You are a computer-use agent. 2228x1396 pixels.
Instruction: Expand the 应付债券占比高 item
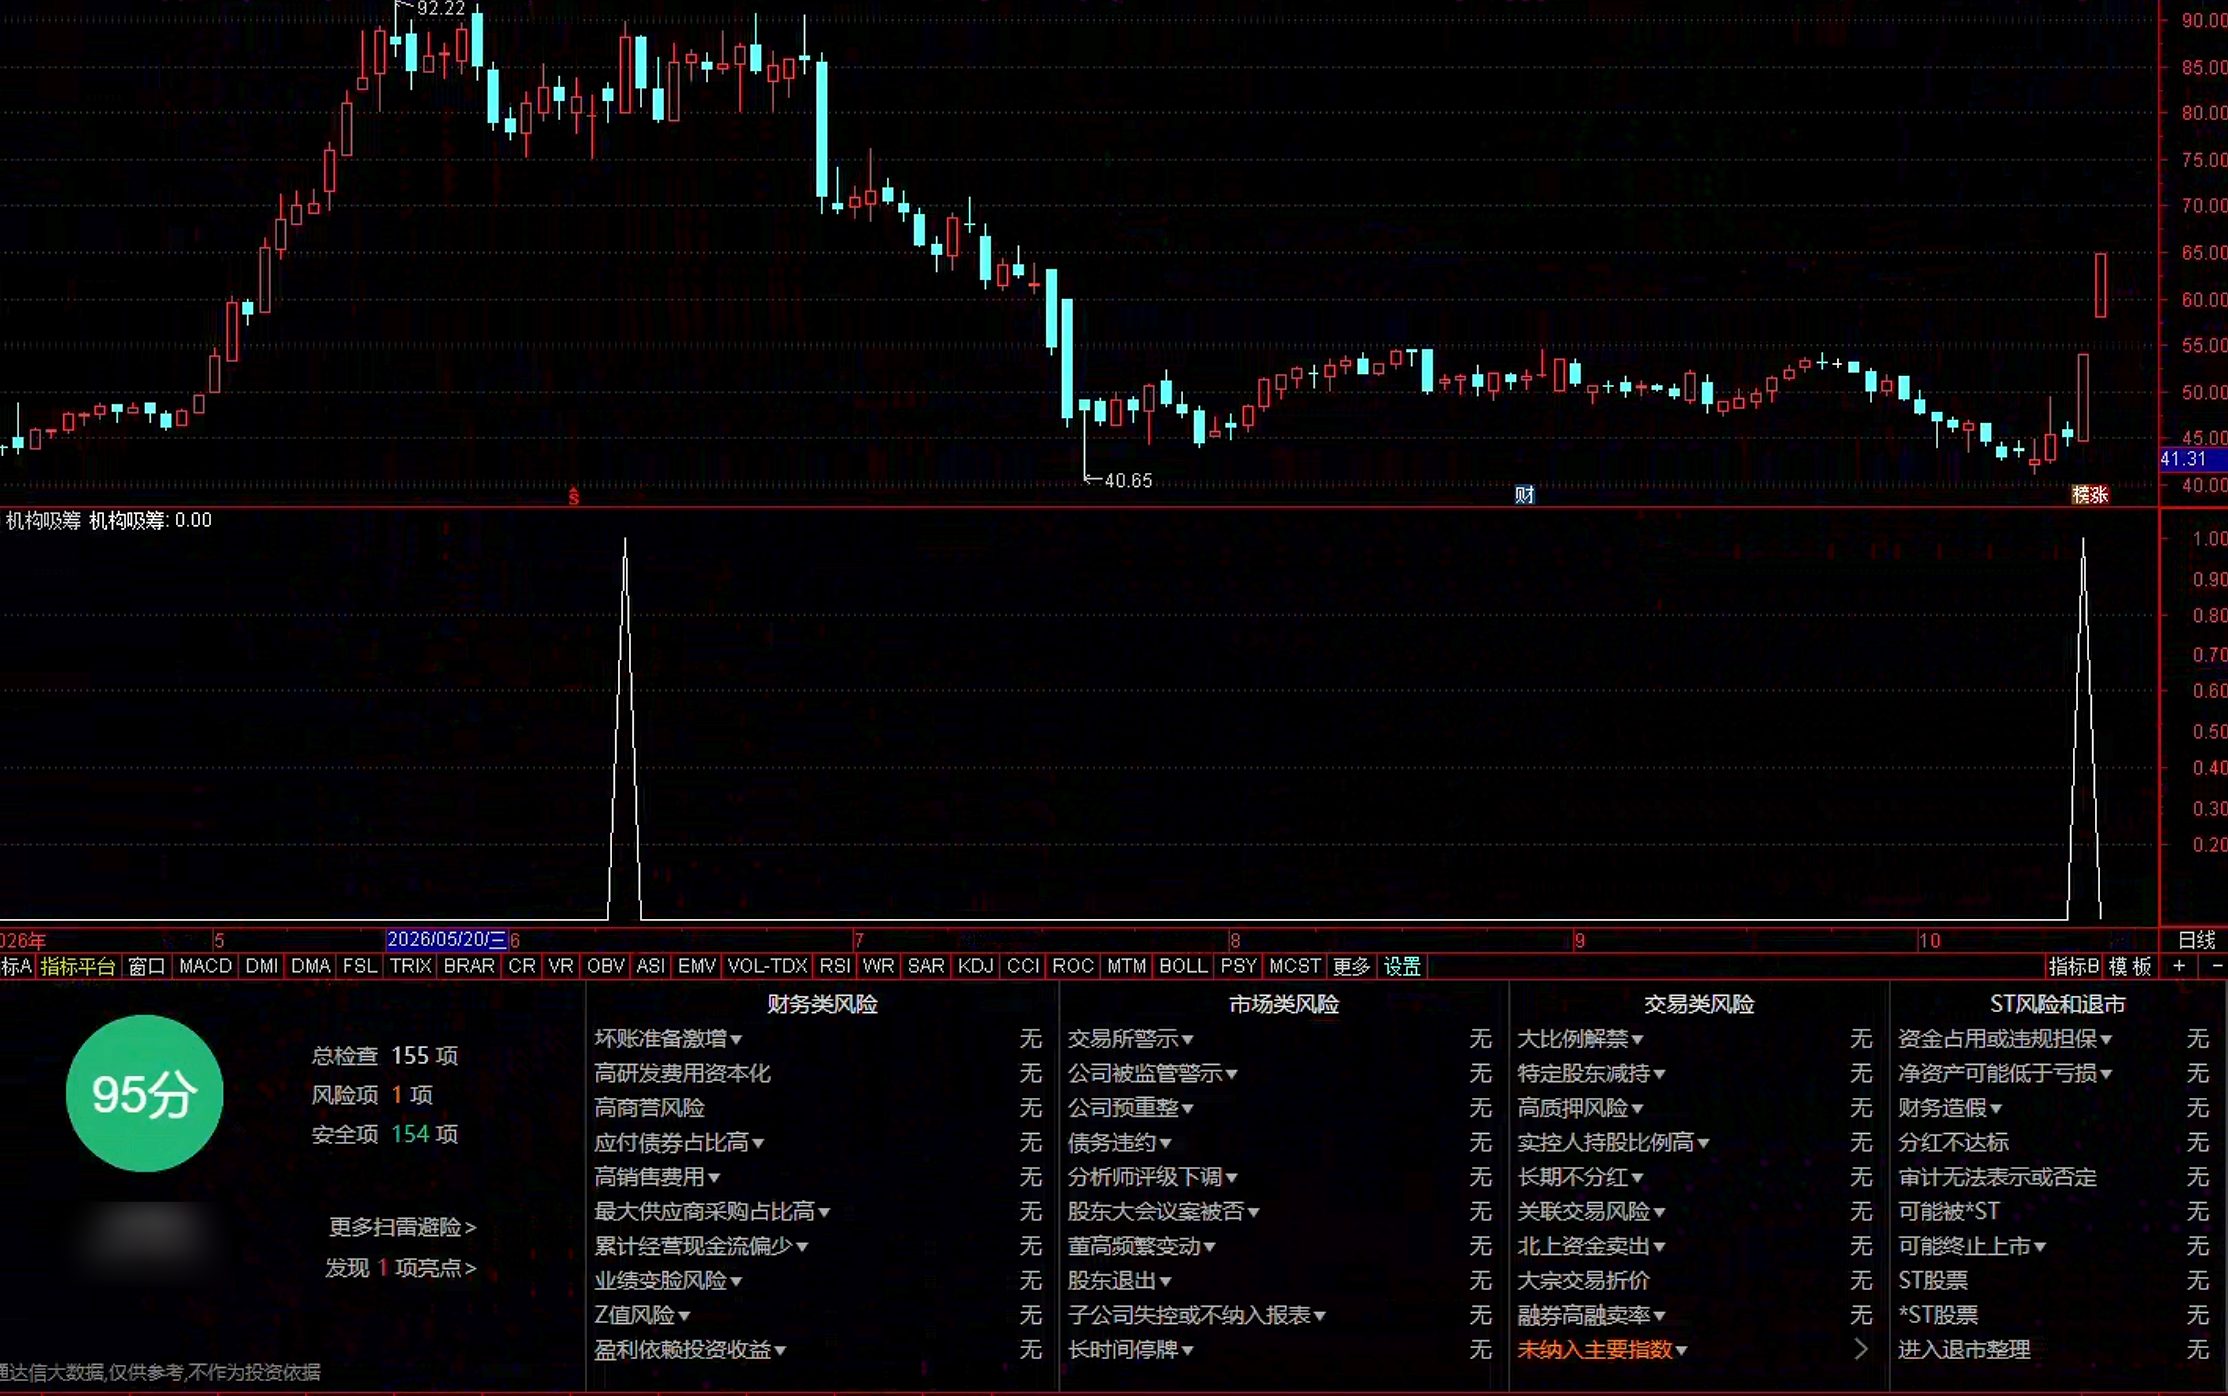click(679, 1142)
